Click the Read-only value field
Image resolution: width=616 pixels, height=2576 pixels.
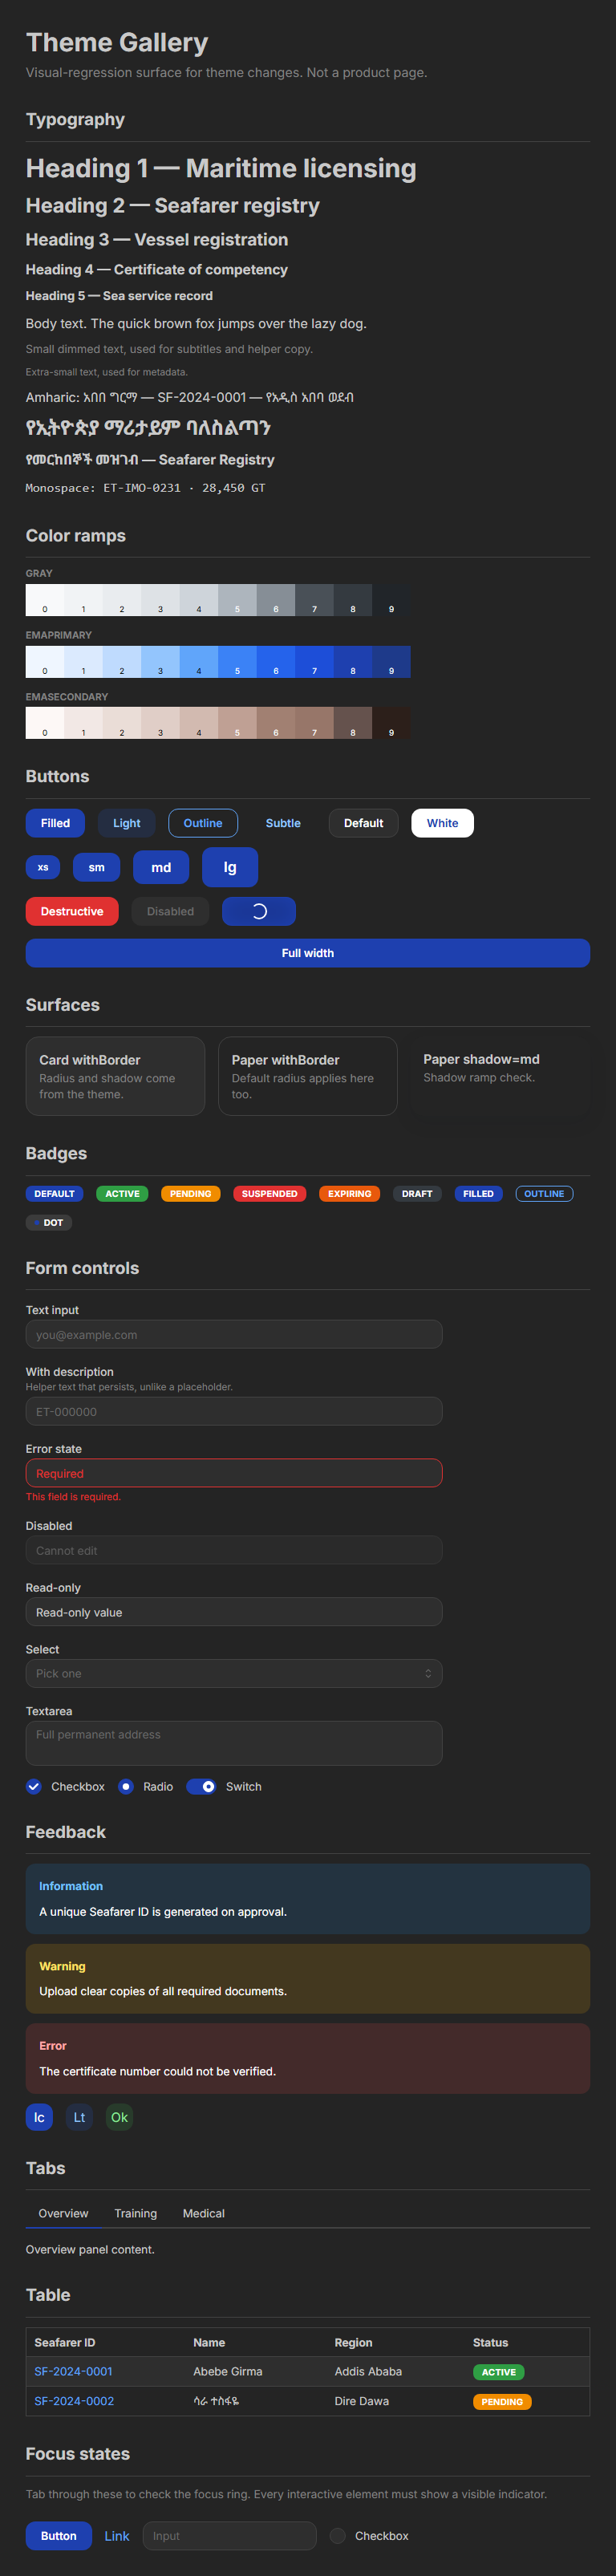click(234, 1612)
